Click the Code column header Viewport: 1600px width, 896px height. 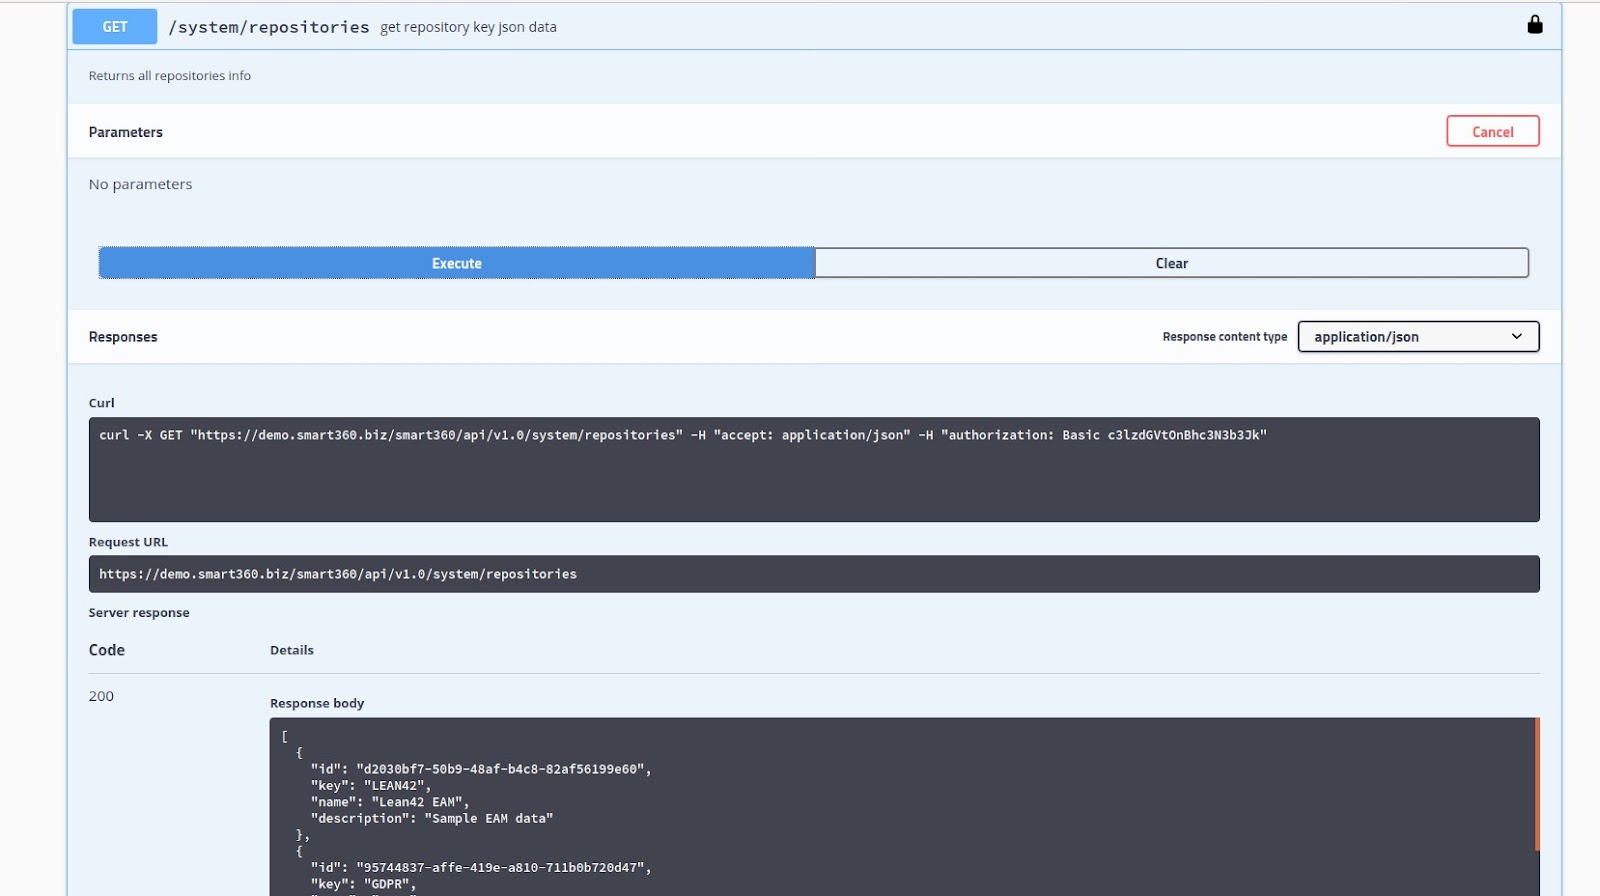[x=107, y=650]
